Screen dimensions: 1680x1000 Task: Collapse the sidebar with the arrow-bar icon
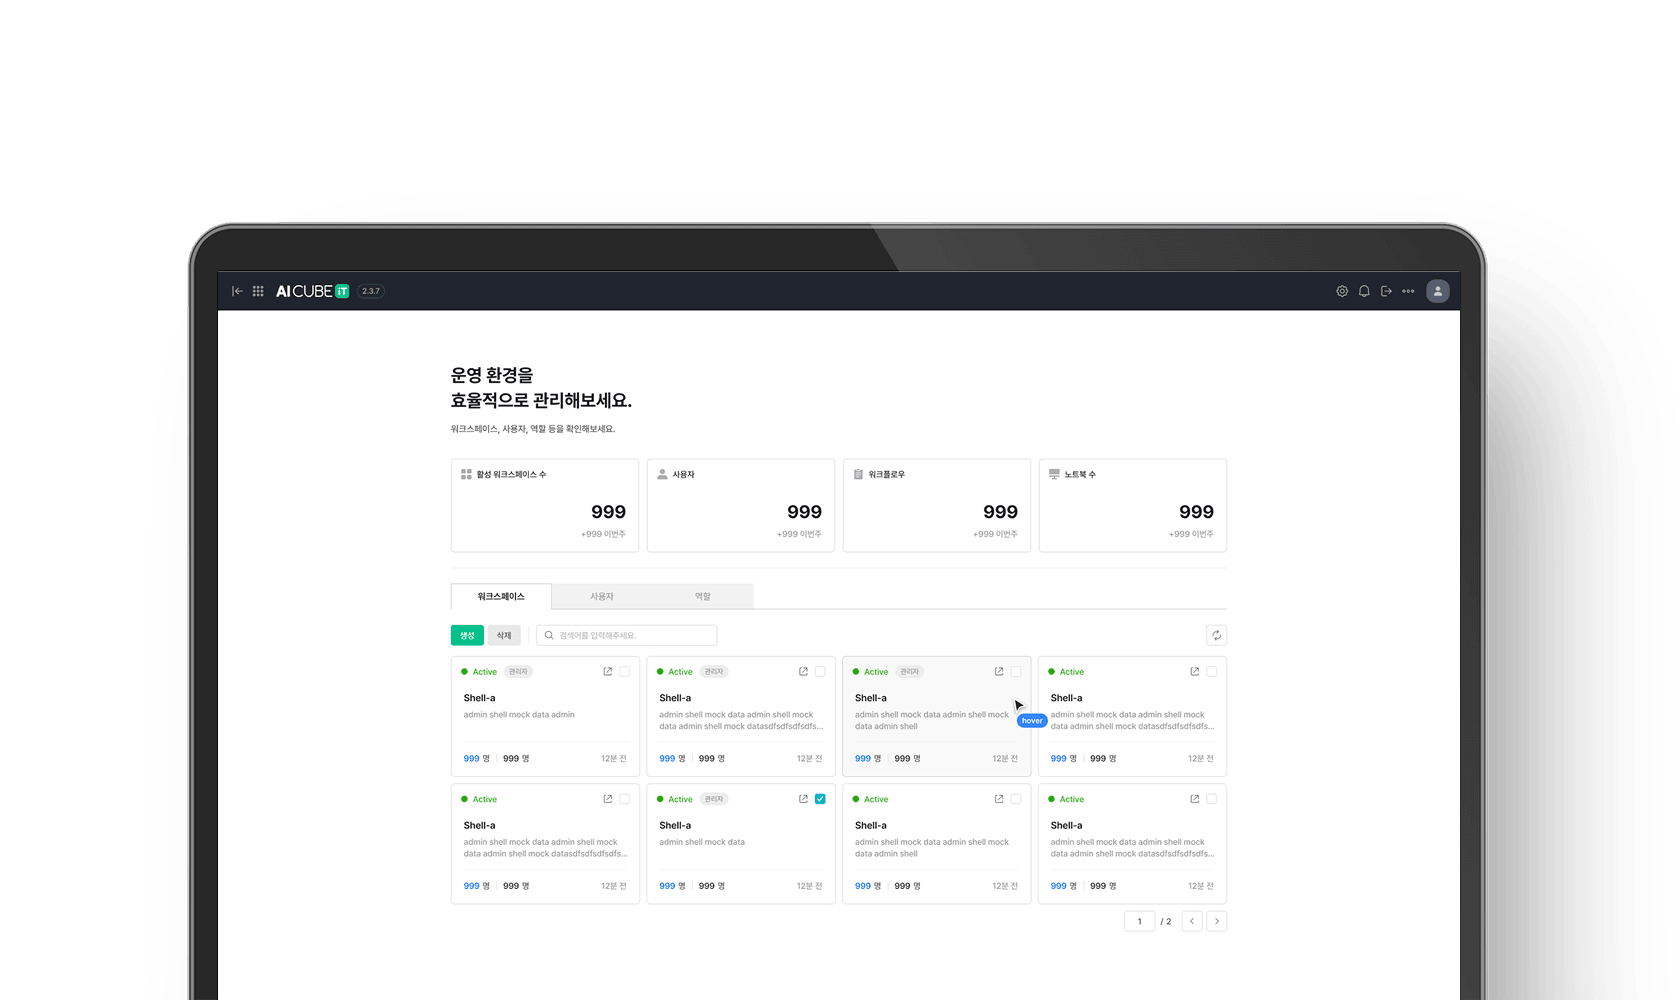237,291
